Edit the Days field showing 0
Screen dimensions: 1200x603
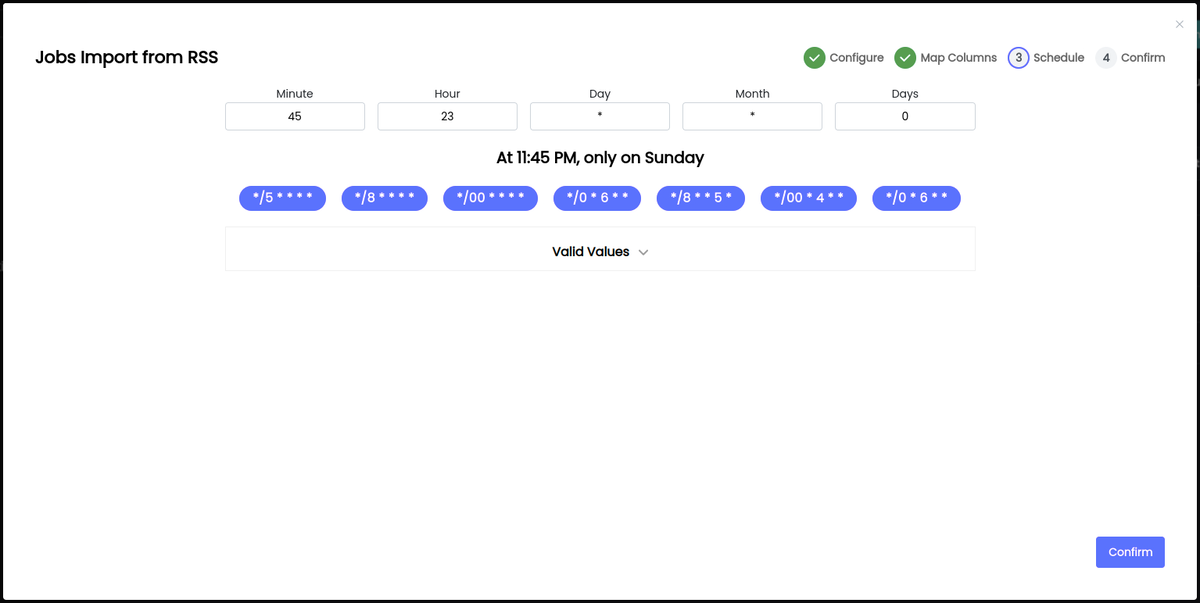[905, 116]
